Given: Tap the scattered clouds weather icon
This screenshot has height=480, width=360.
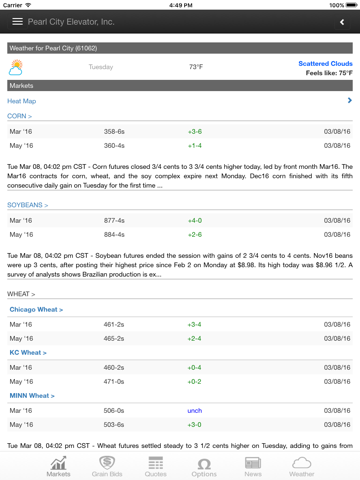Looking at the screenshot, I should [x=16, y=67].
